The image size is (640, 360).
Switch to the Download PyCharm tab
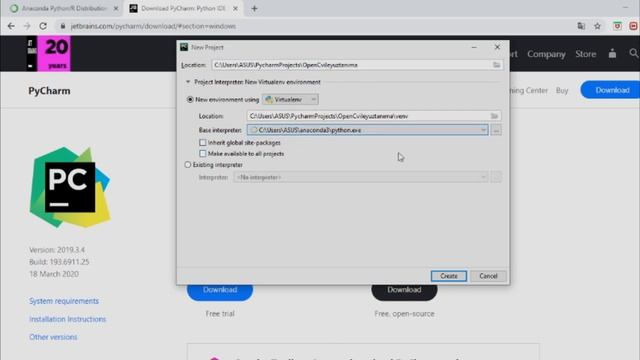click(184, 8)
